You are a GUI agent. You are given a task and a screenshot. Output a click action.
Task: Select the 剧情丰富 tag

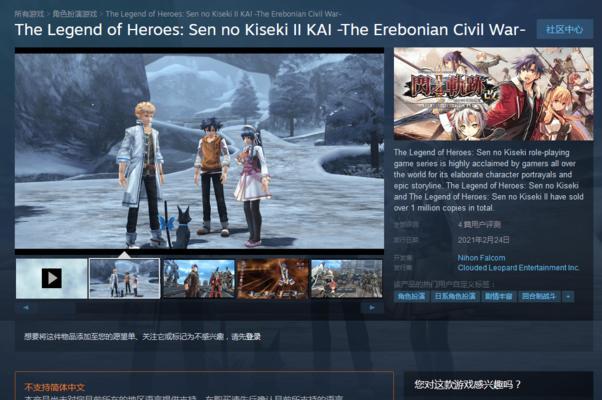point(498,296)
